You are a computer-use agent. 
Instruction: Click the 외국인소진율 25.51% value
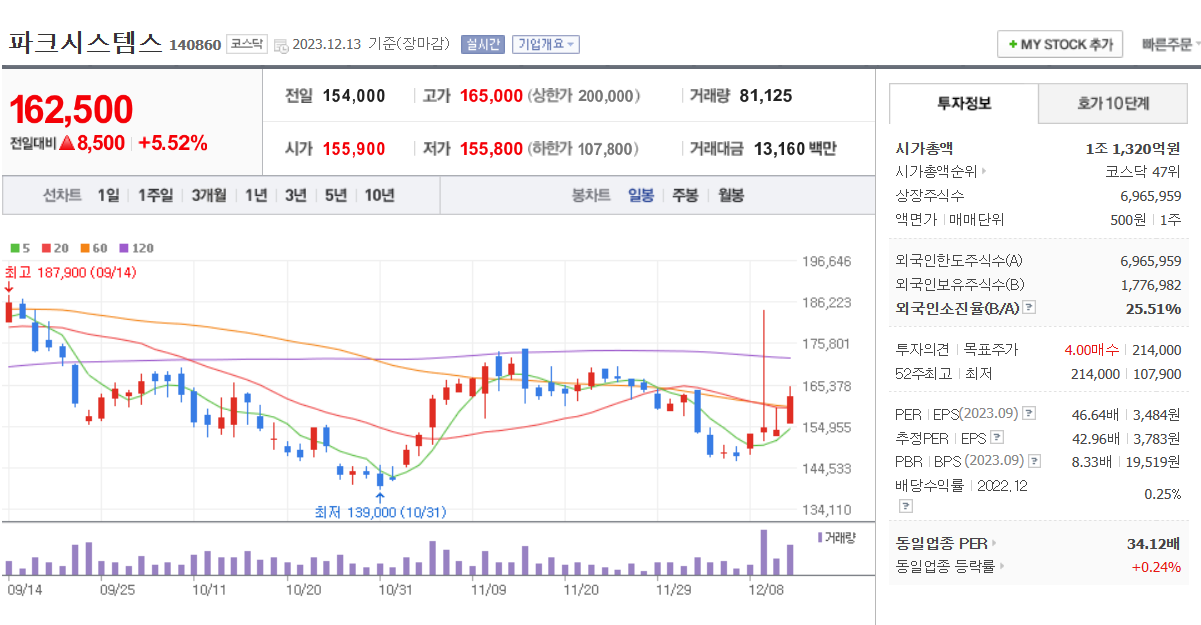coord(1153,309)
